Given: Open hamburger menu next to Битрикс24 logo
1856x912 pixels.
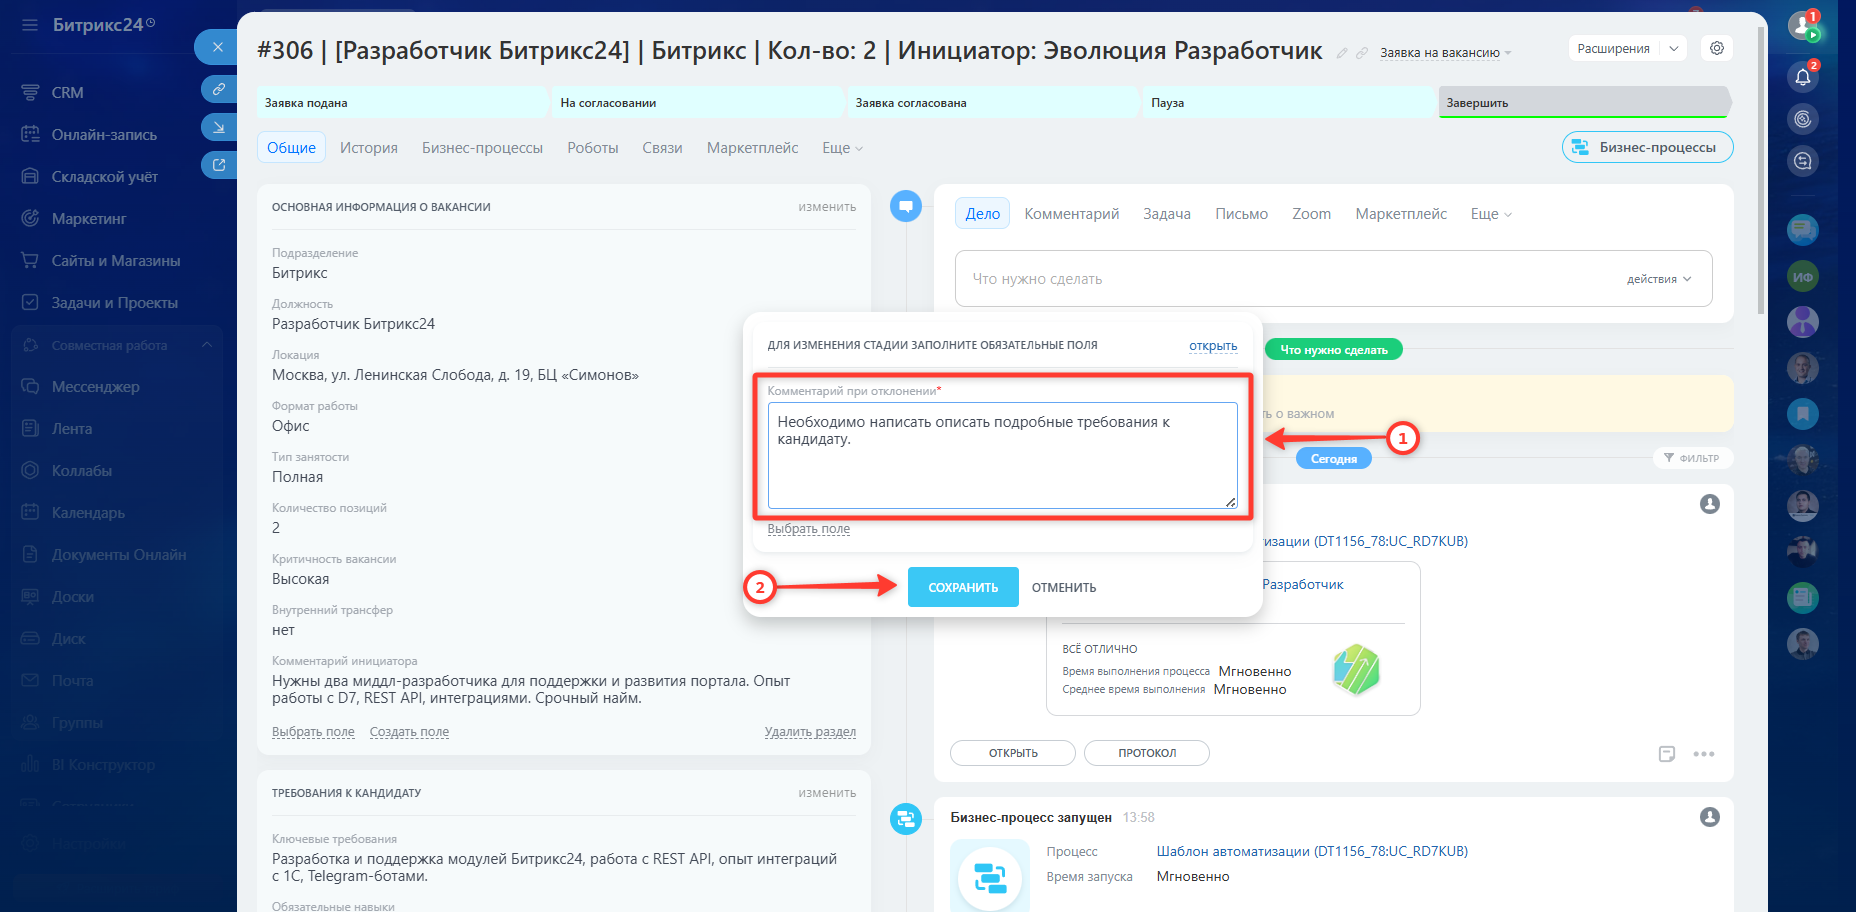Looking at the screenshot, I should (x=30, y=25).
